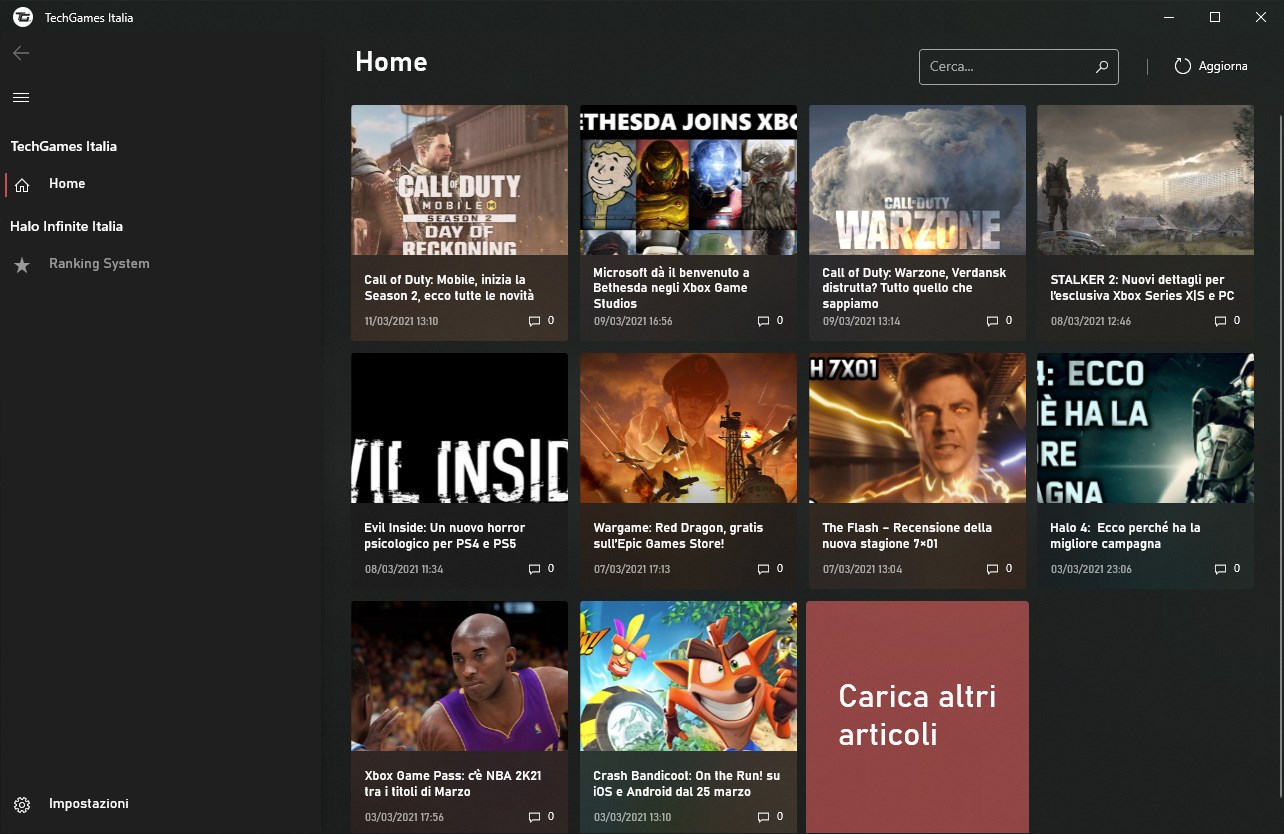This screenshot has width=1284, height=834.
Task: Open Wargame Red Dragon thumbnail
Action: pos(688,428)
